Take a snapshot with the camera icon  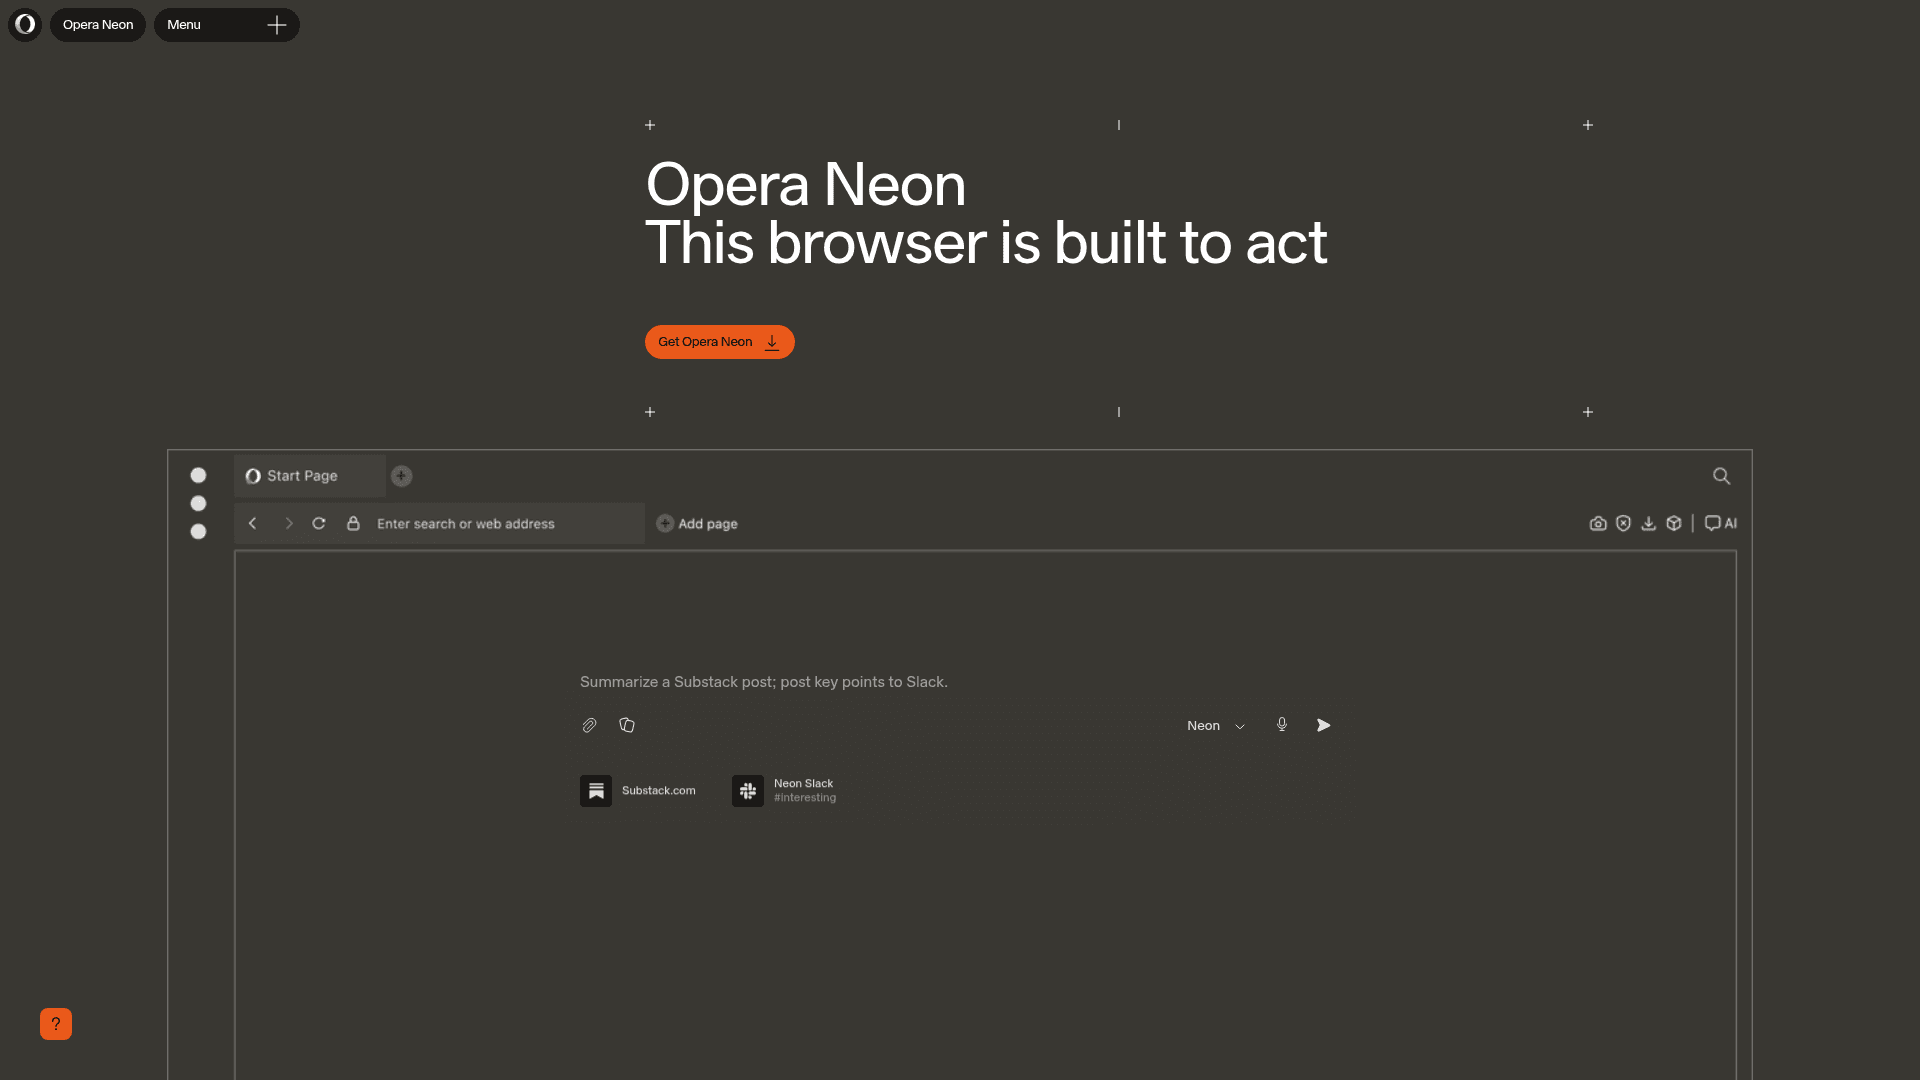[x=1598, y=523]
